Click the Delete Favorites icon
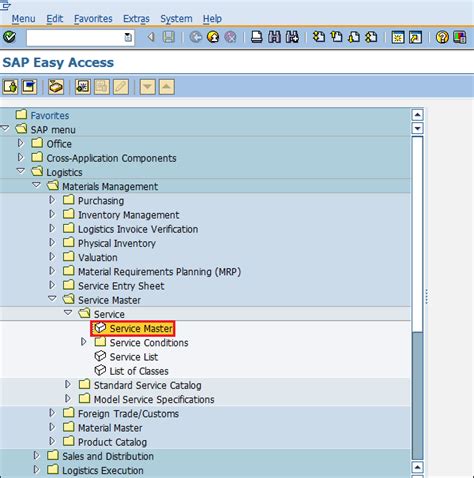The height and width of the screenshot is (478, 474). (102, 87)
